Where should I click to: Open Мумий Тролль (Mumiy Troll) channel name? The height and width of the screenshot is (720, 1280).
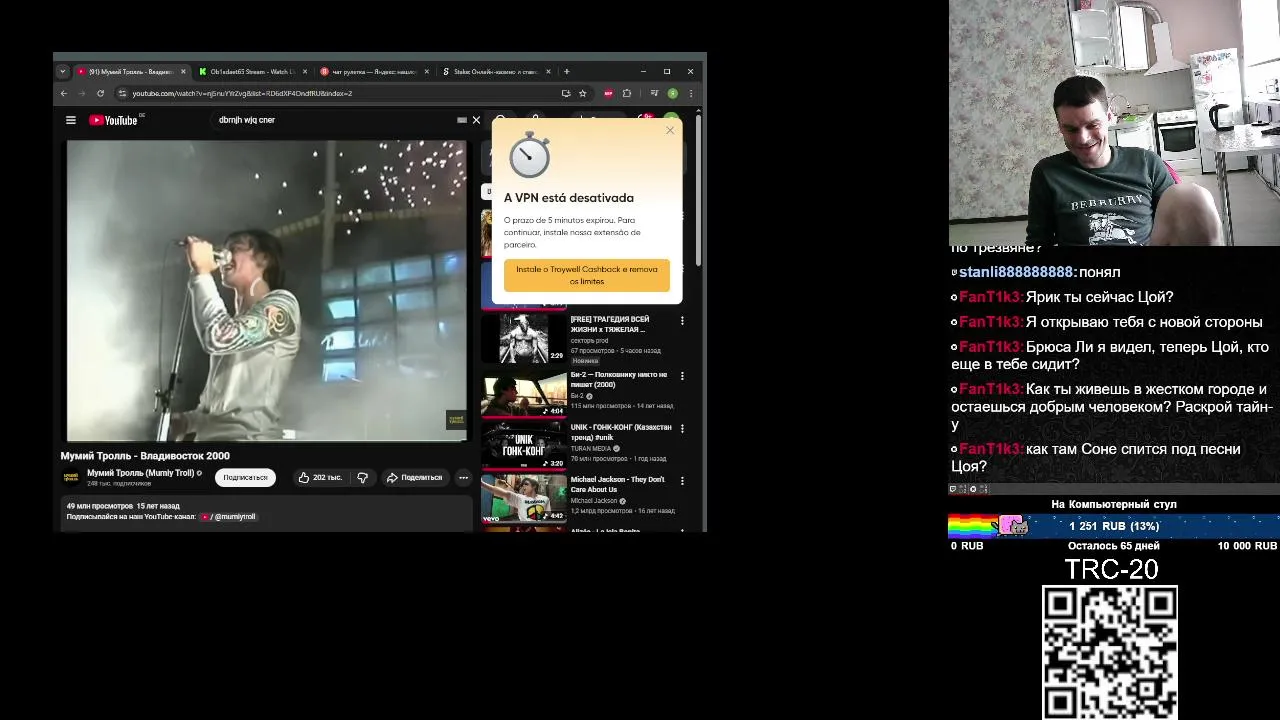pyautogui.click(x=140, y=473)
